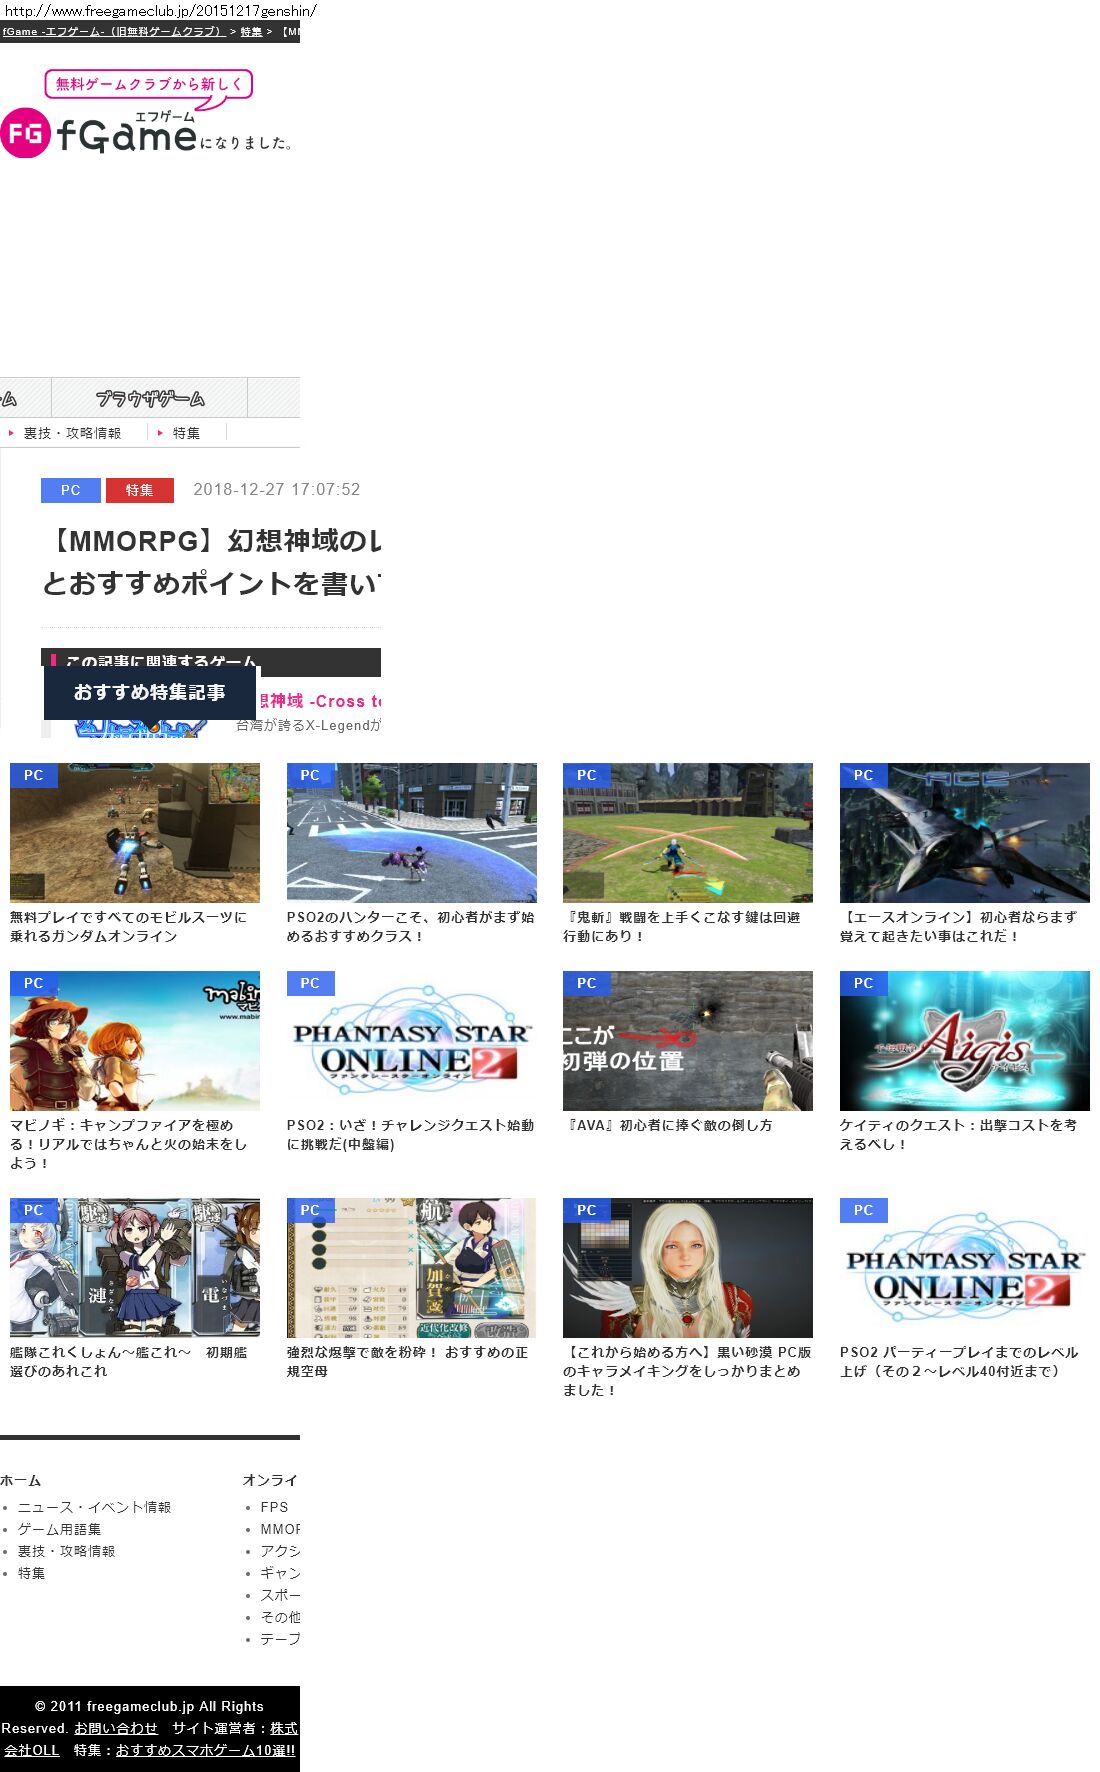Screen dimensions: 1100x1772
Task: Open the Mabinogi campfire article thumbnail
Action: (135, 1041)
